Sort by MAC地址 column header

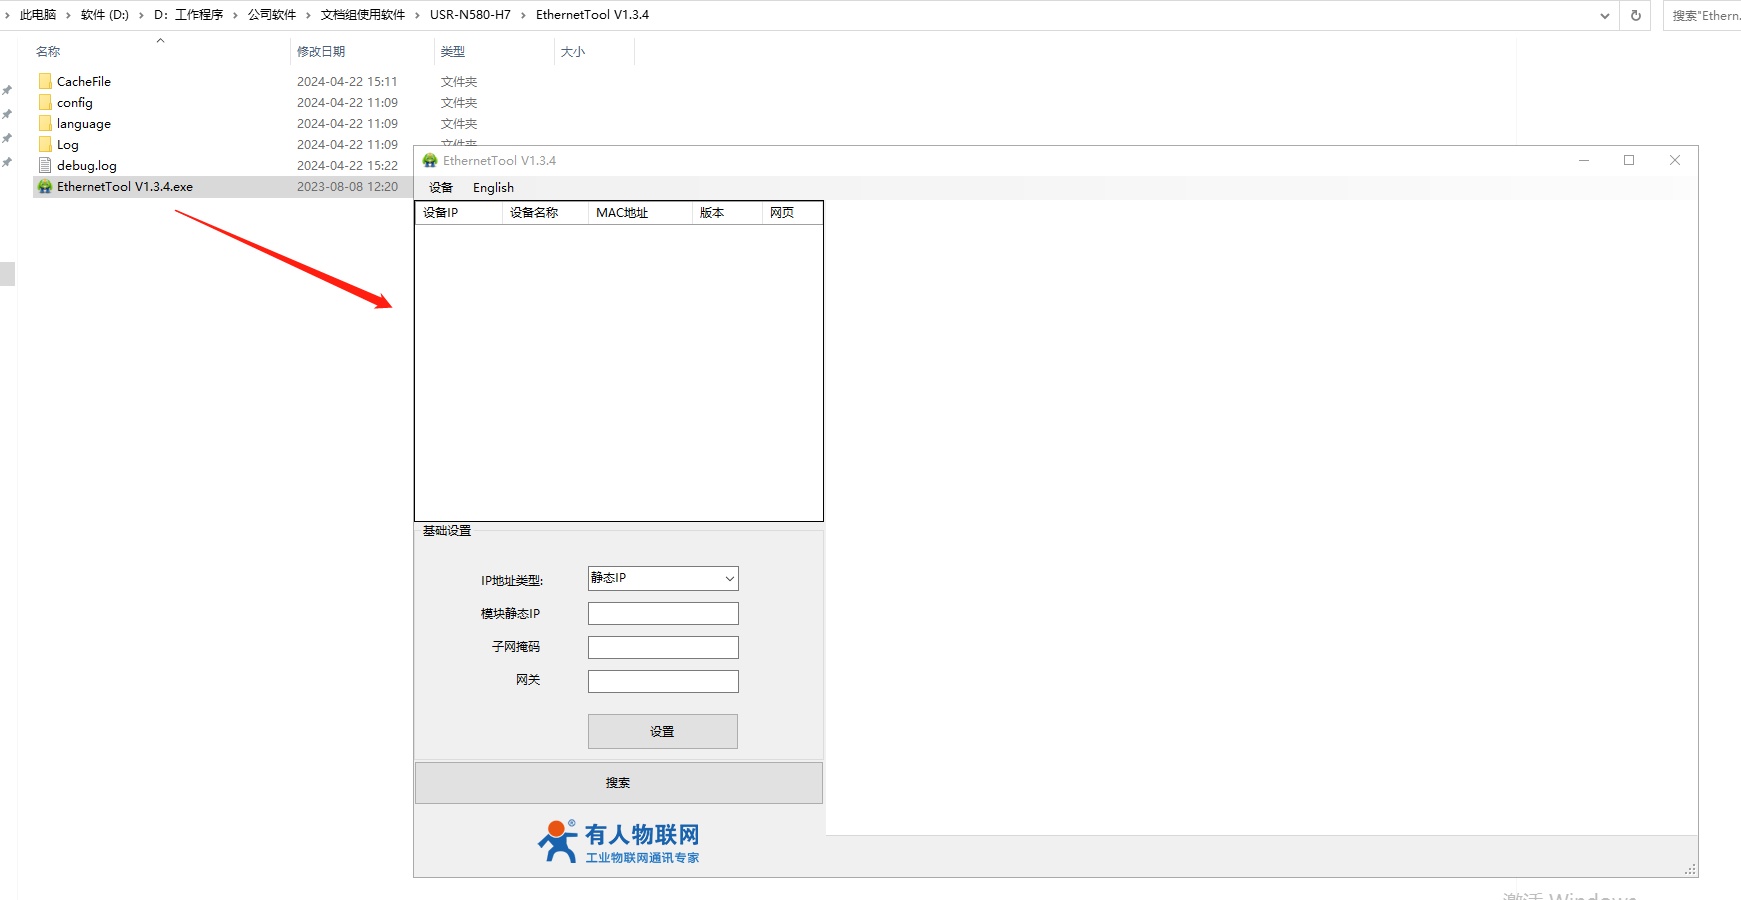[x=640, y=213]
